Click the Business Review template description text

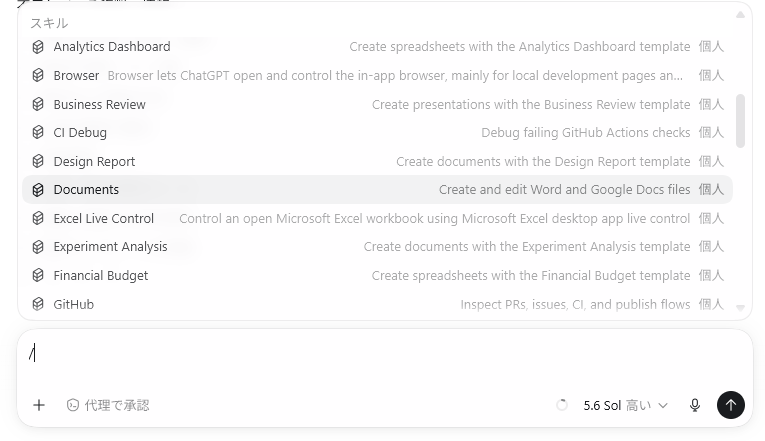tap(531, 104)
